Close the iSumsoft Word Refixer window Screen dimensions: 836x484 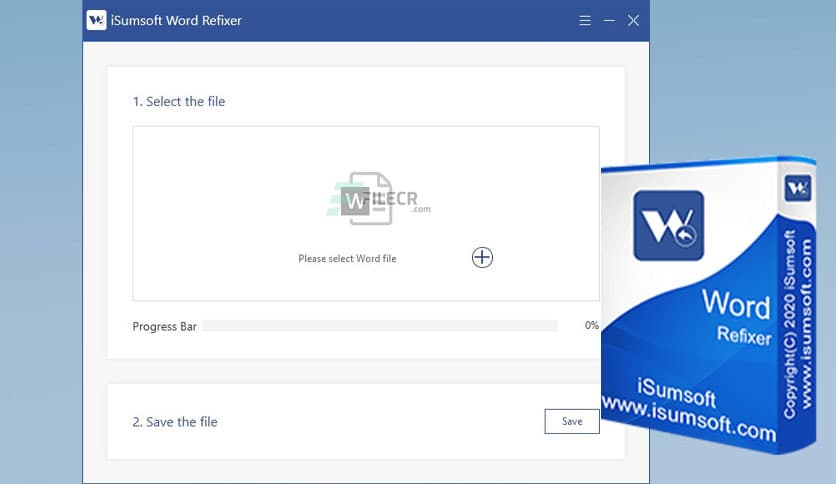click(633, 20)
